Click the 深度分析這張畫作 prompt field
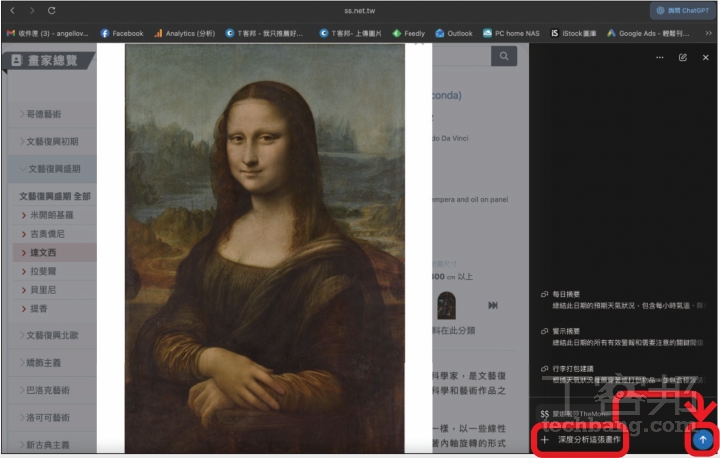The image size is (720, 458). [x=589, y=440]
